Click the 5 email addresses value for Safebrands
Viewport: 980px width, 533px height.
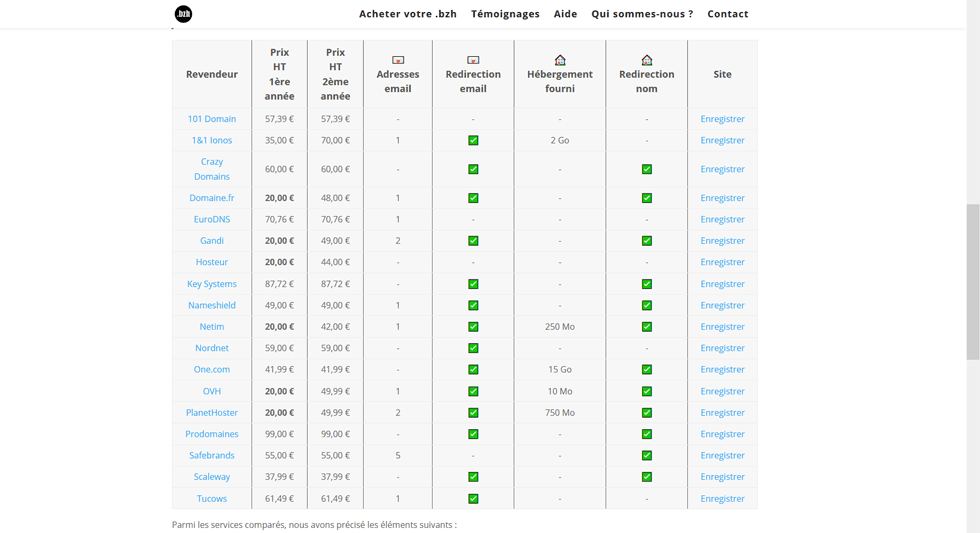pos(398,456)
